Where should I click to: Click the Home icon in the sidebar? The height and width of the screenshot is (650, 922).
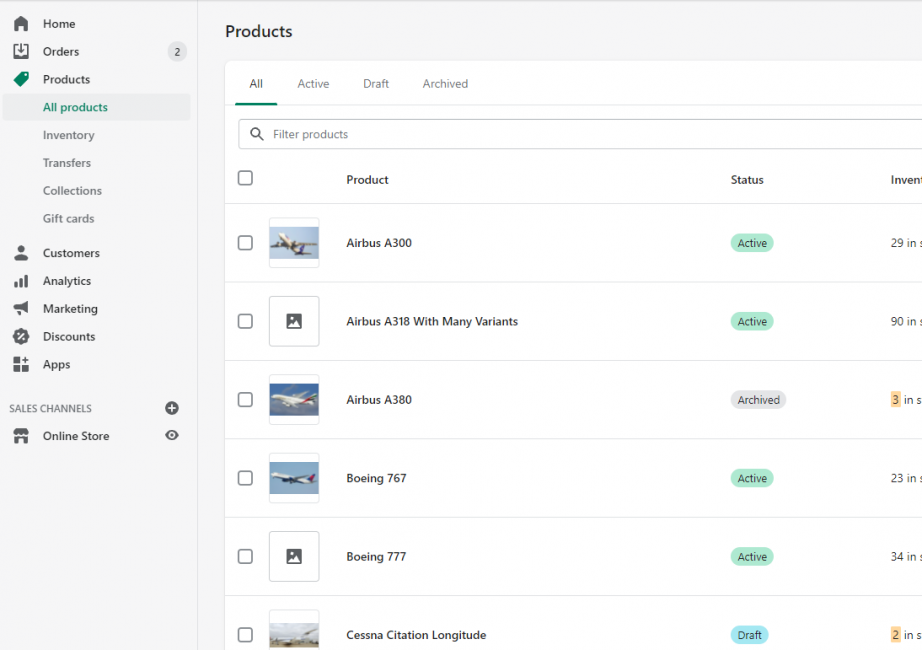click(21, 23)
